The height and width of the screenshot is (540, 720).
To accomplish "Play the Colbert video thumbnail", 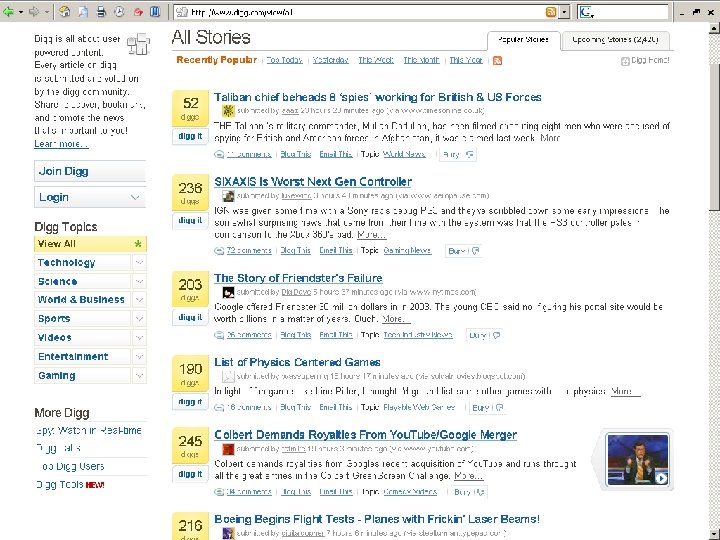I will (637, 460).
